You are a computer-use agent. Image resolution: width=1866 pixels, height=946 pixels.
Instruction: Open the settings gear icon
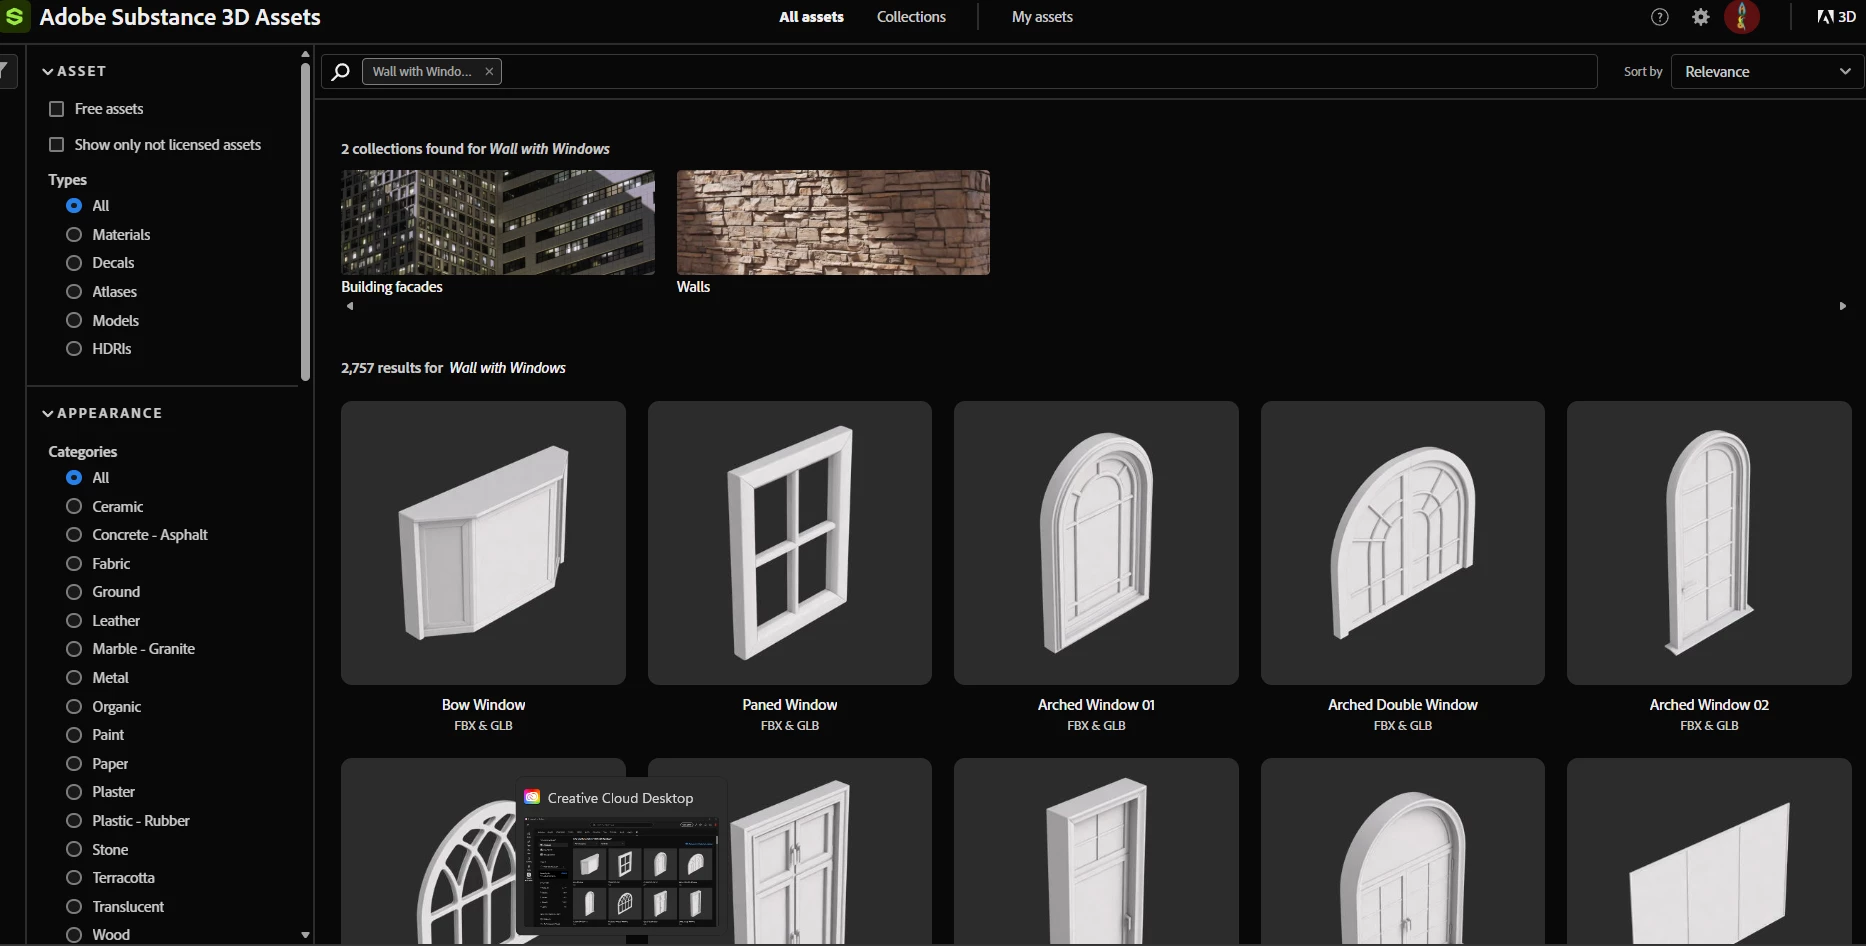pyautogui.click(x=1701, y=17)
